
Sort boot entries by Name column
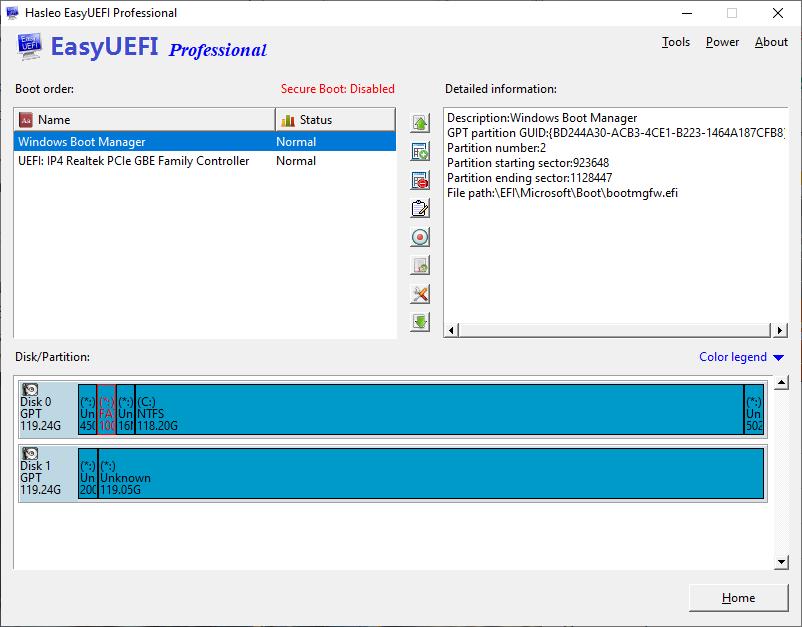(145, 120)
